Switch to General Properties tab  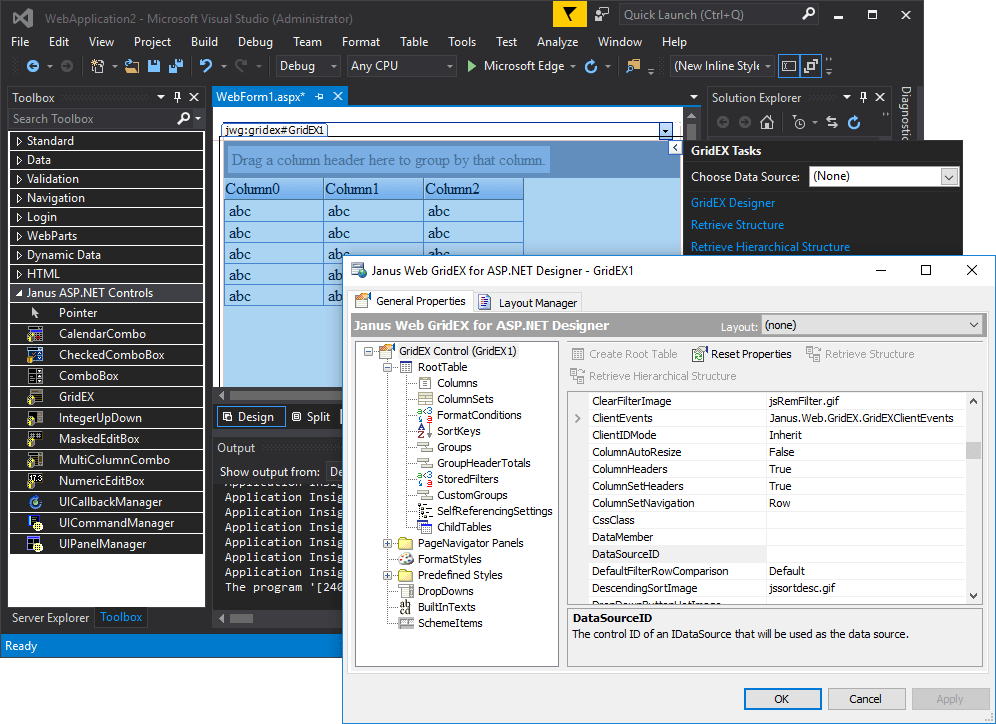point(410,301)
